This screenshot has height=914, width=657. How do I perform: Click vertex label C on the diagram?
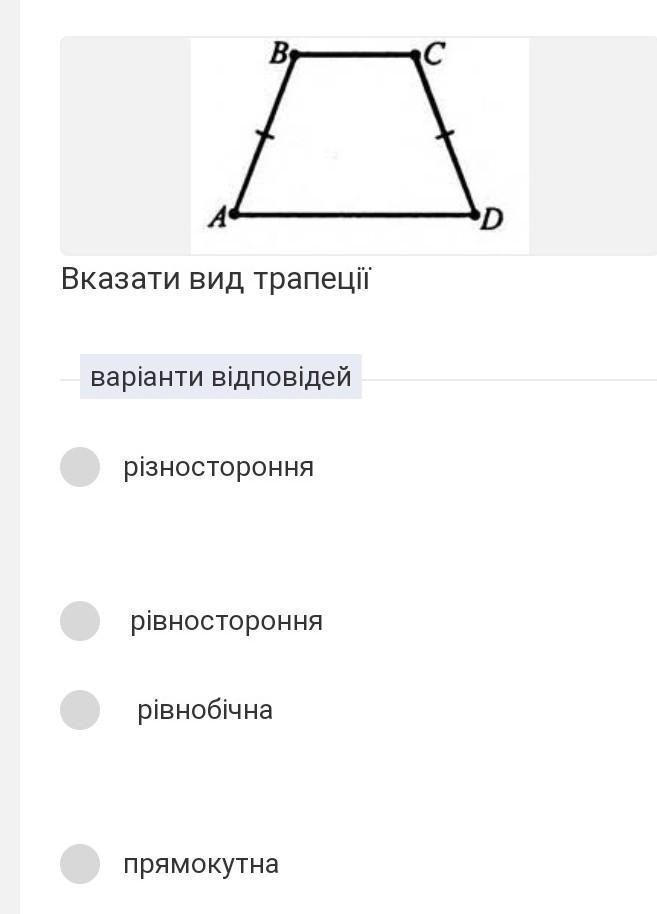tap(434, 55)
